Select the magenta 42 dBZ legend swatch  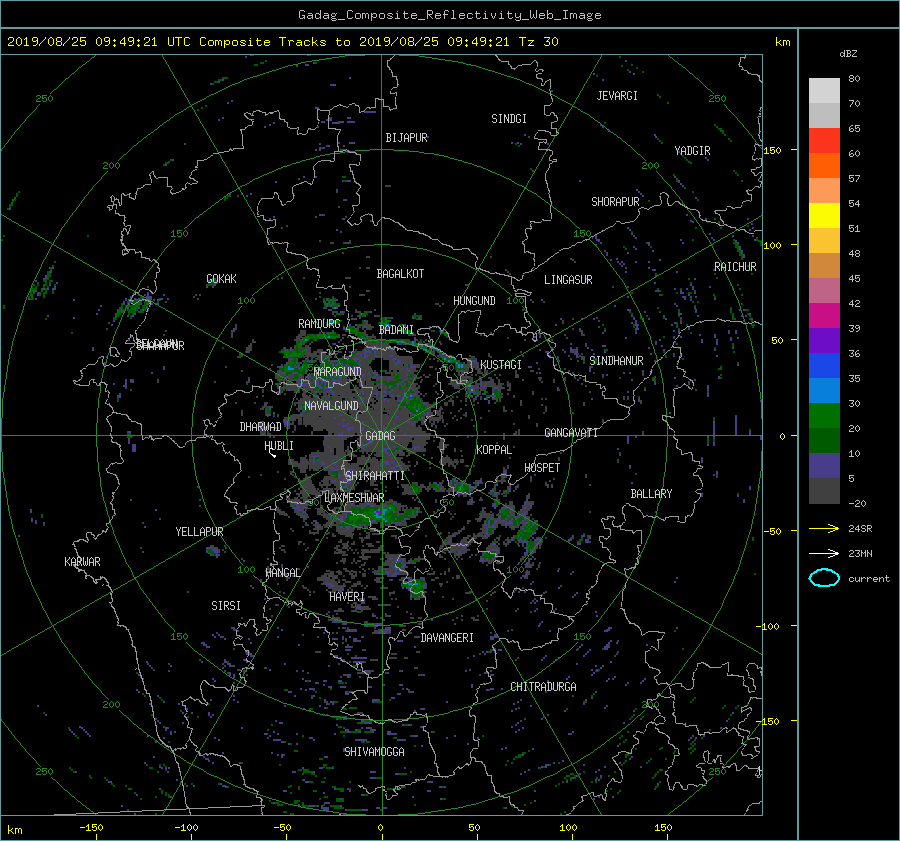pos(824,315)
